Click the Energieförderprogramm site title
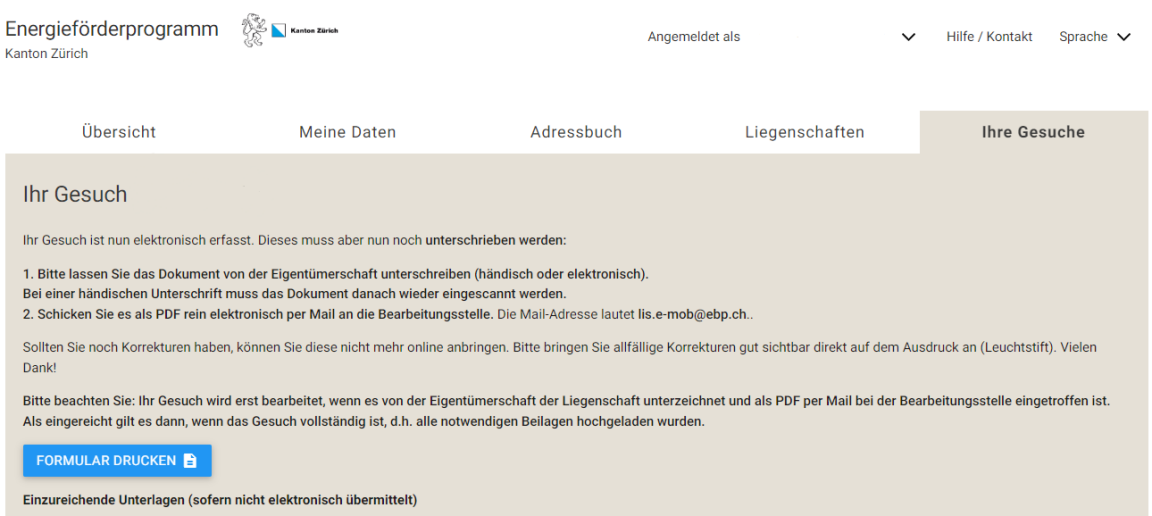Image resolution: width=1152 pixels, height=516 pixels. [x=112, y=29]
